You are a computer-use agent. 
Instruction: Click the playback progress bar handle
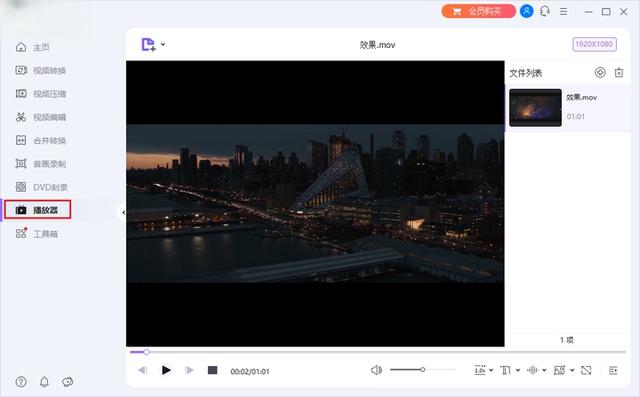(146, 352)
